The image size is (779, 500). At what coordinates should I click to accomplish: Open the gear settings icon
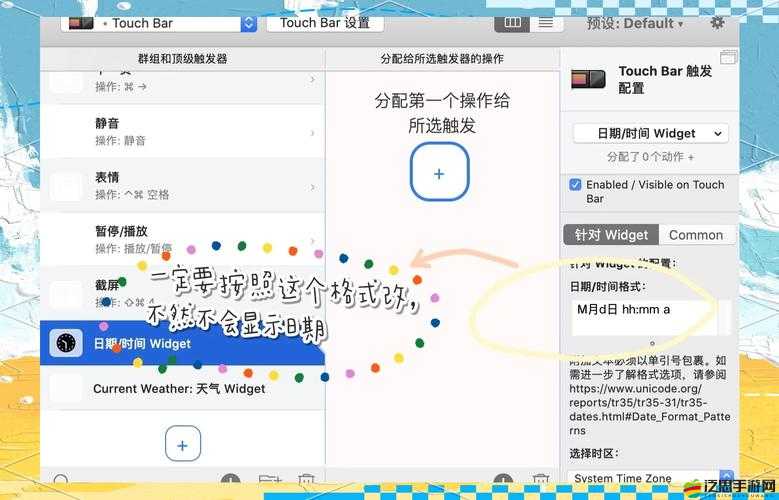pos(717,23)
